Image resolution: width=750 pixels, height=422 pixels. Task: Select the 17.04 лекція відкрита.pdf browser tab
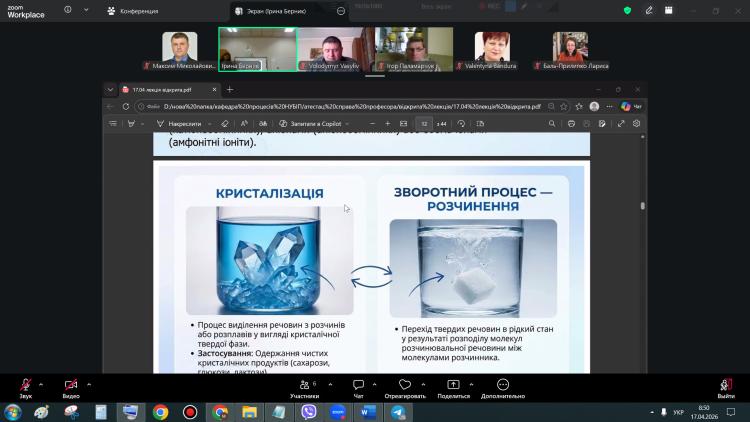coord(163,89)
